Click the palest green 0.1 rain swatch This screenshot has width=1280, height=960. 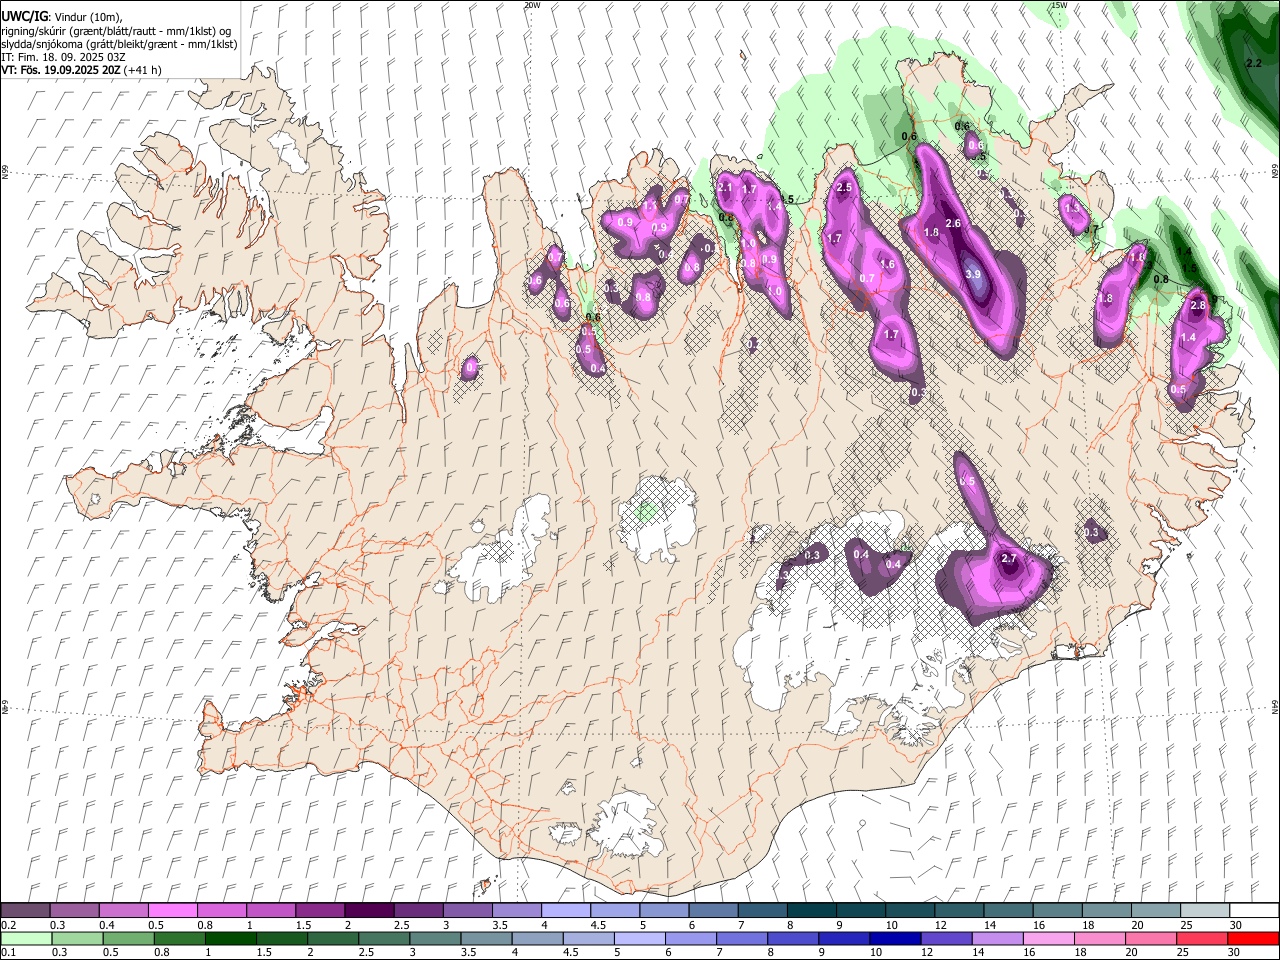point(26,938)
